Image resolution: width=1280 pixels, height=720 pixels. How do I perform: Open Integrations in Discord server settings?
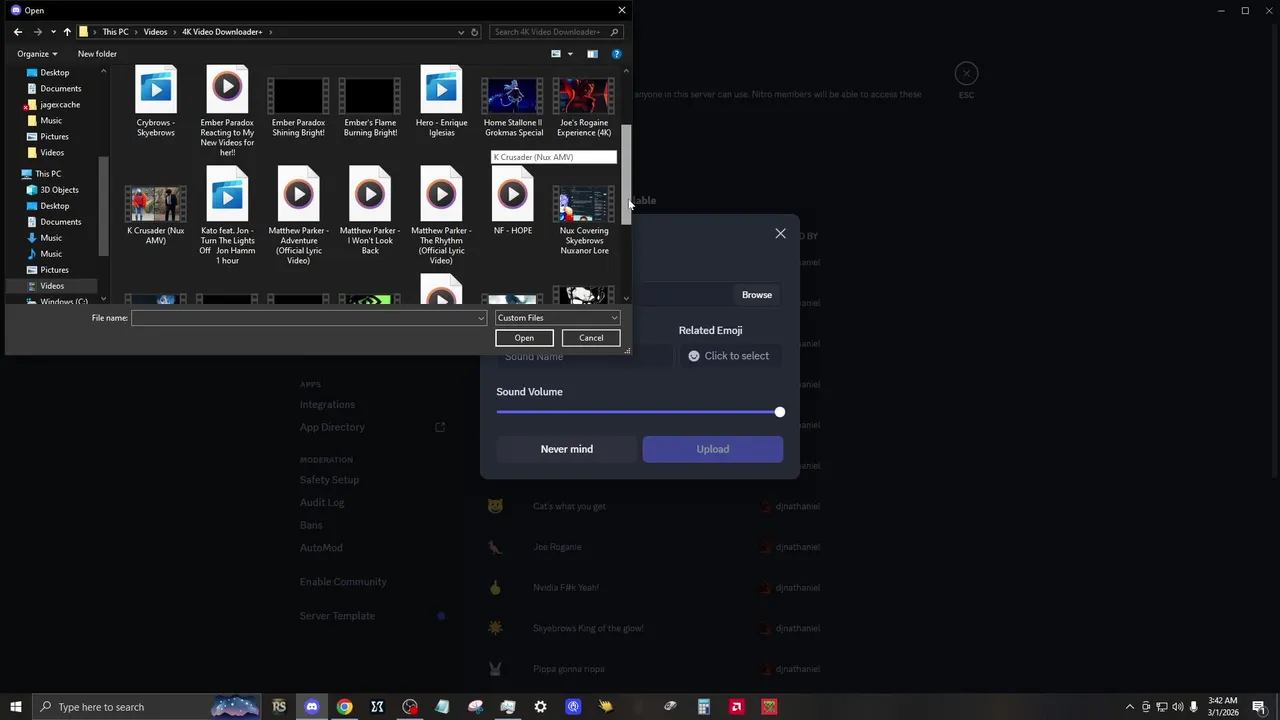[327, 404]
